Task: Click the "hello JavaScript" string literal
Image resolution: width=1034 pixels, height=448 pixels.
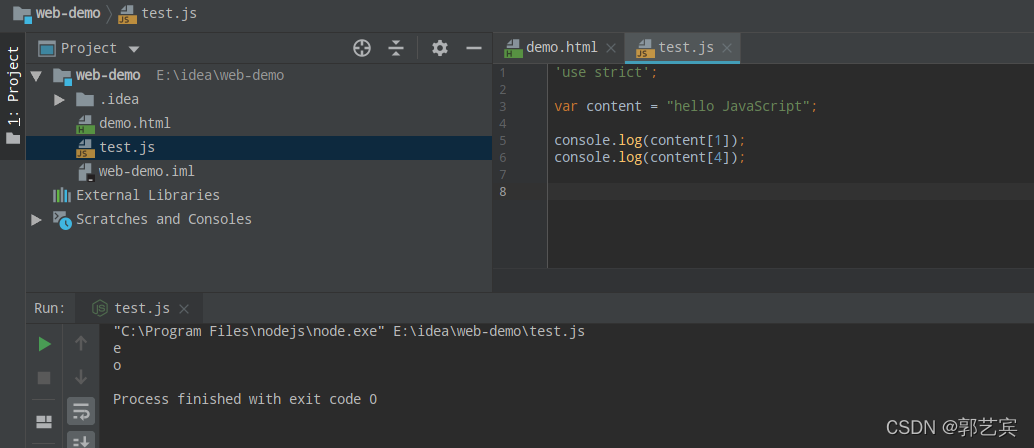Action: 738,106
